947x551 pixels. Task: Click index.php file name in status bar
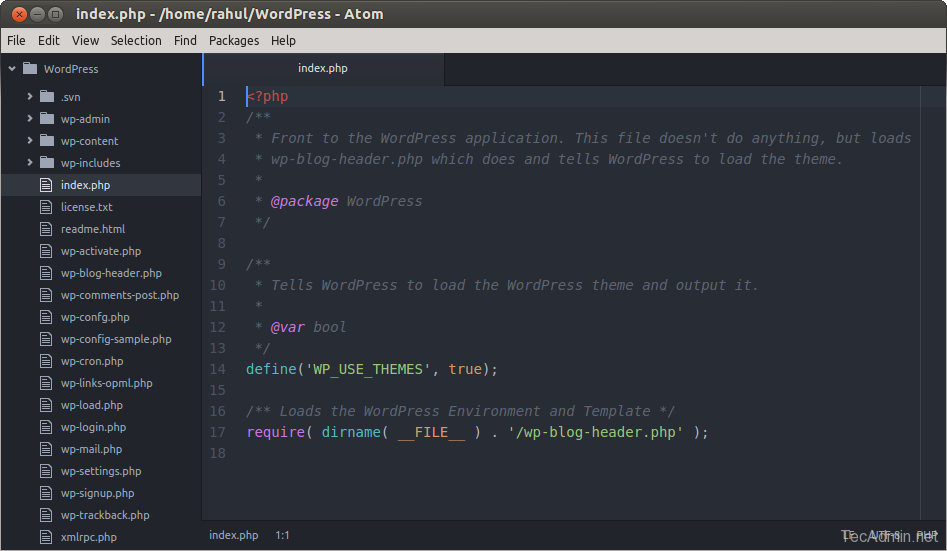click(x=234, y=535)
